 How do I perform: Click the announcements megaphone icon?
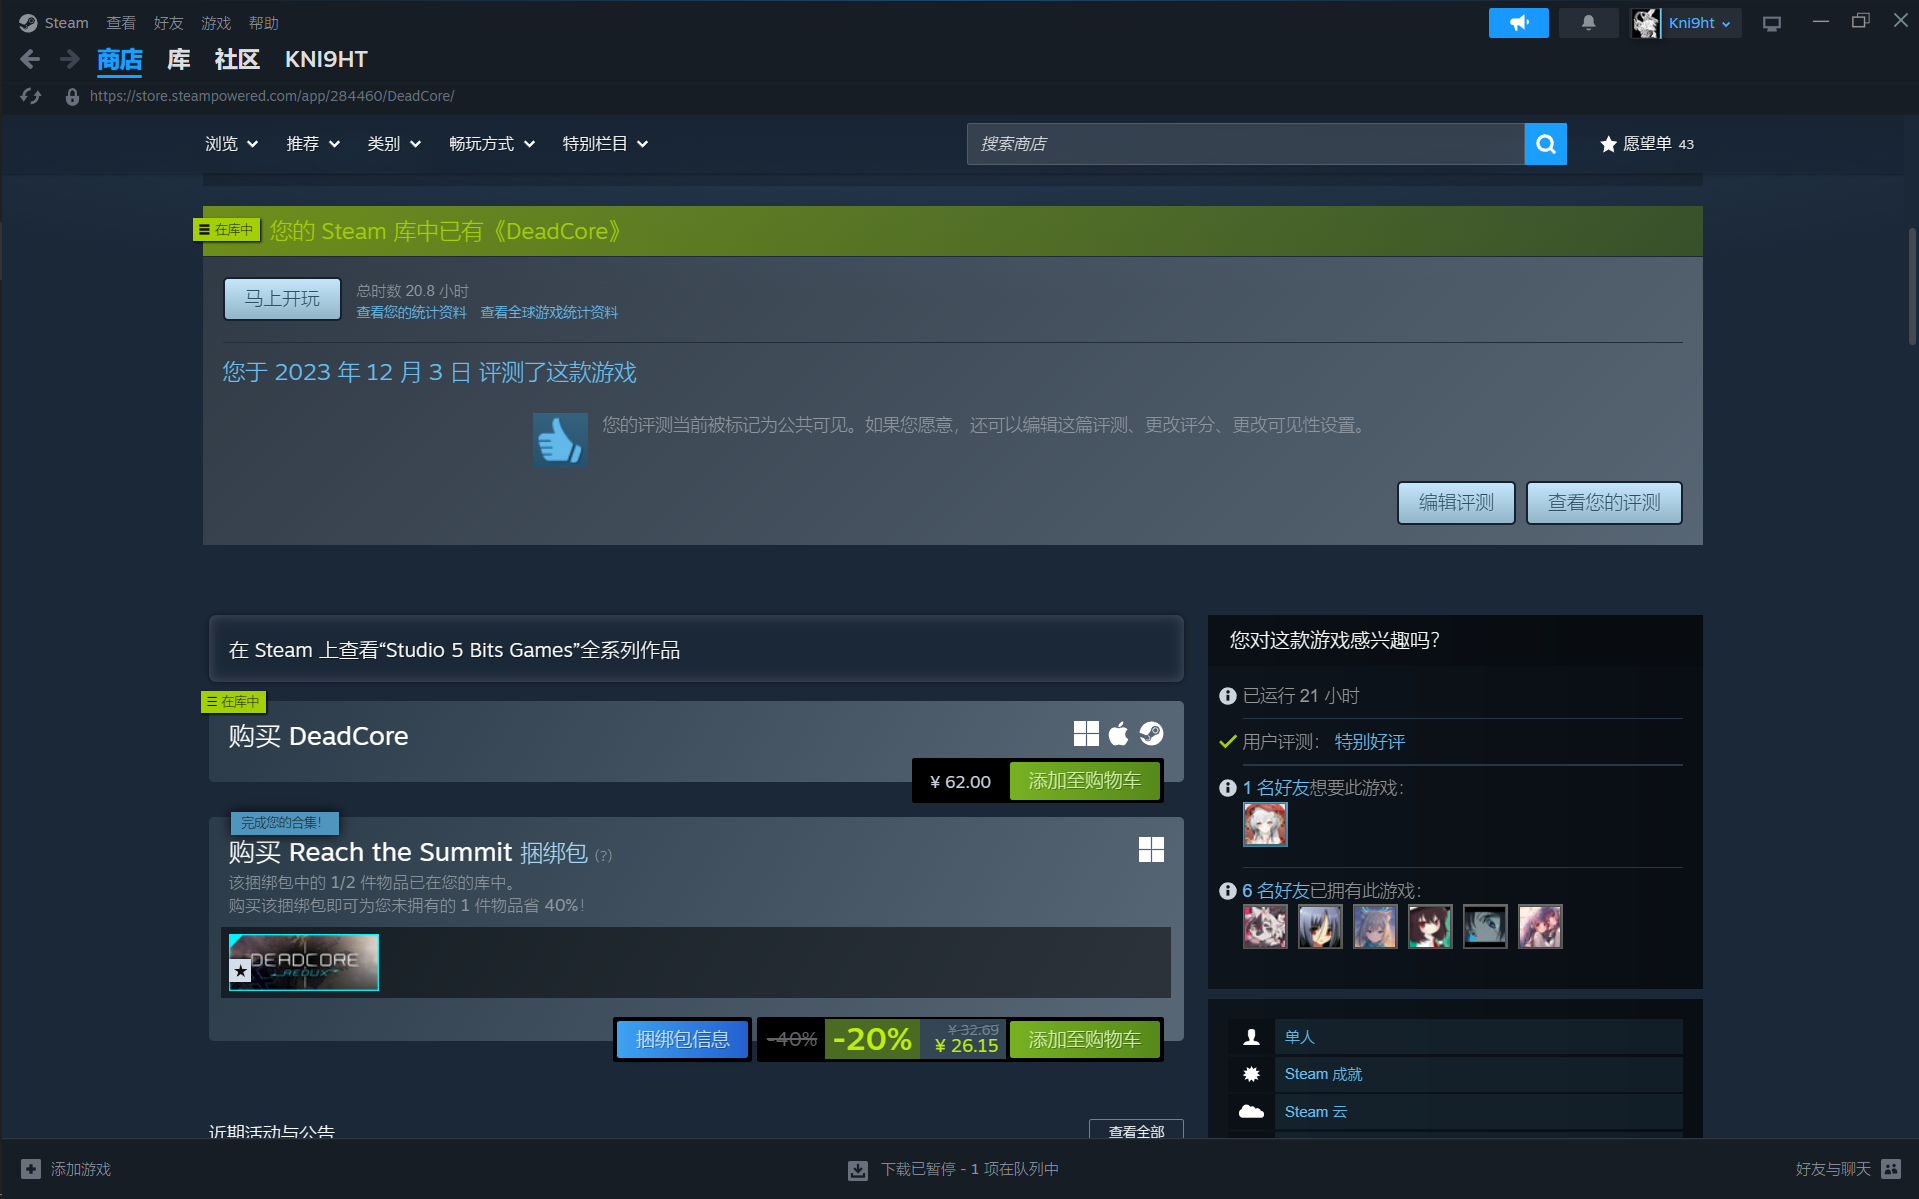point(1518,23)
